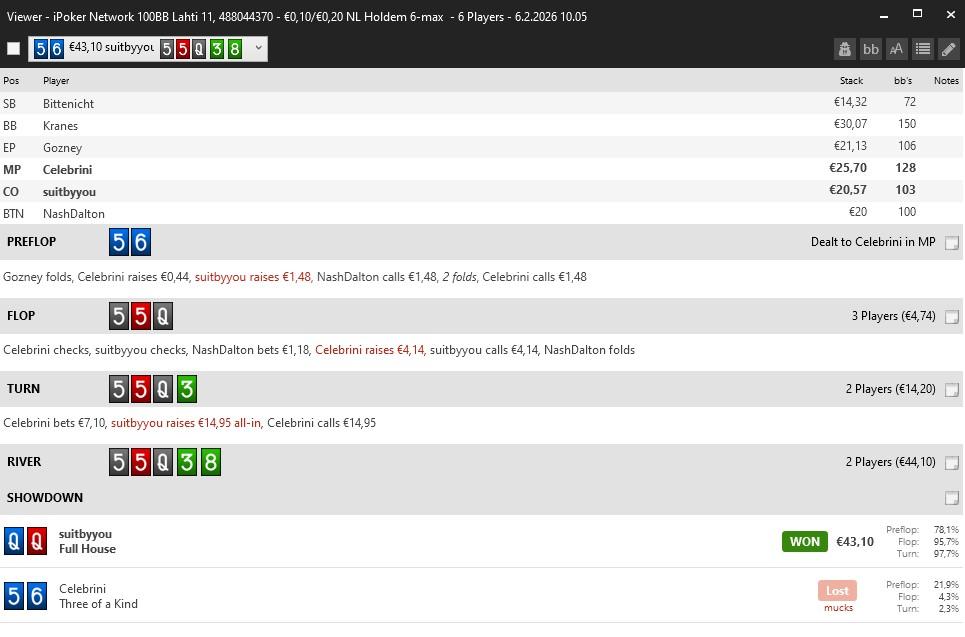The image size is (965, 637).
Task: Click the Notes column header
Action: (945, 81)
